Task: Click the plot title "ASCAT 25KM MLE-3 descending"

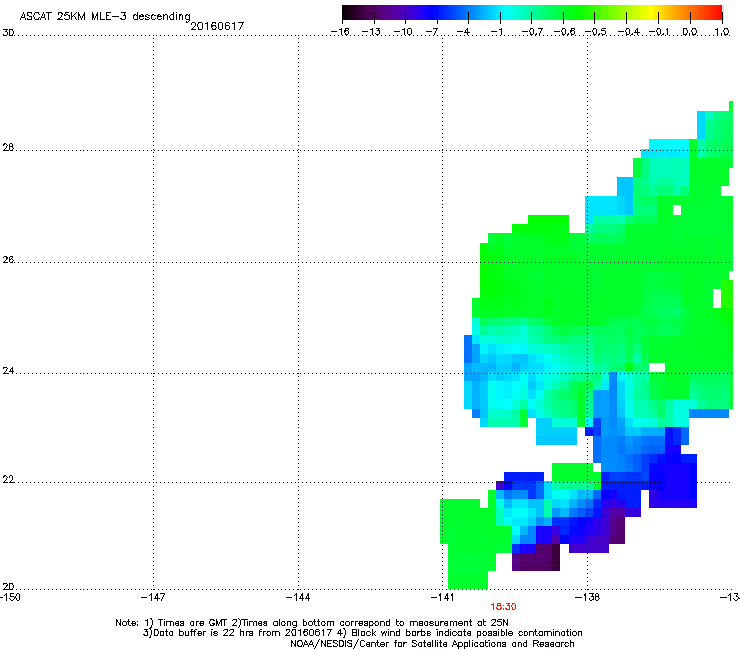Action: coord(105,17)
